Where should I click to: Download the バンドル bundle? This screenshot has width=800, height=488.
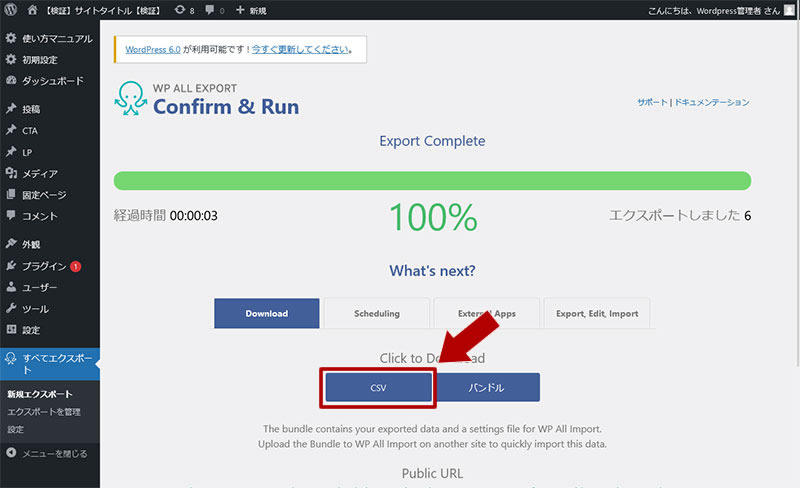(x=487, y=387)
